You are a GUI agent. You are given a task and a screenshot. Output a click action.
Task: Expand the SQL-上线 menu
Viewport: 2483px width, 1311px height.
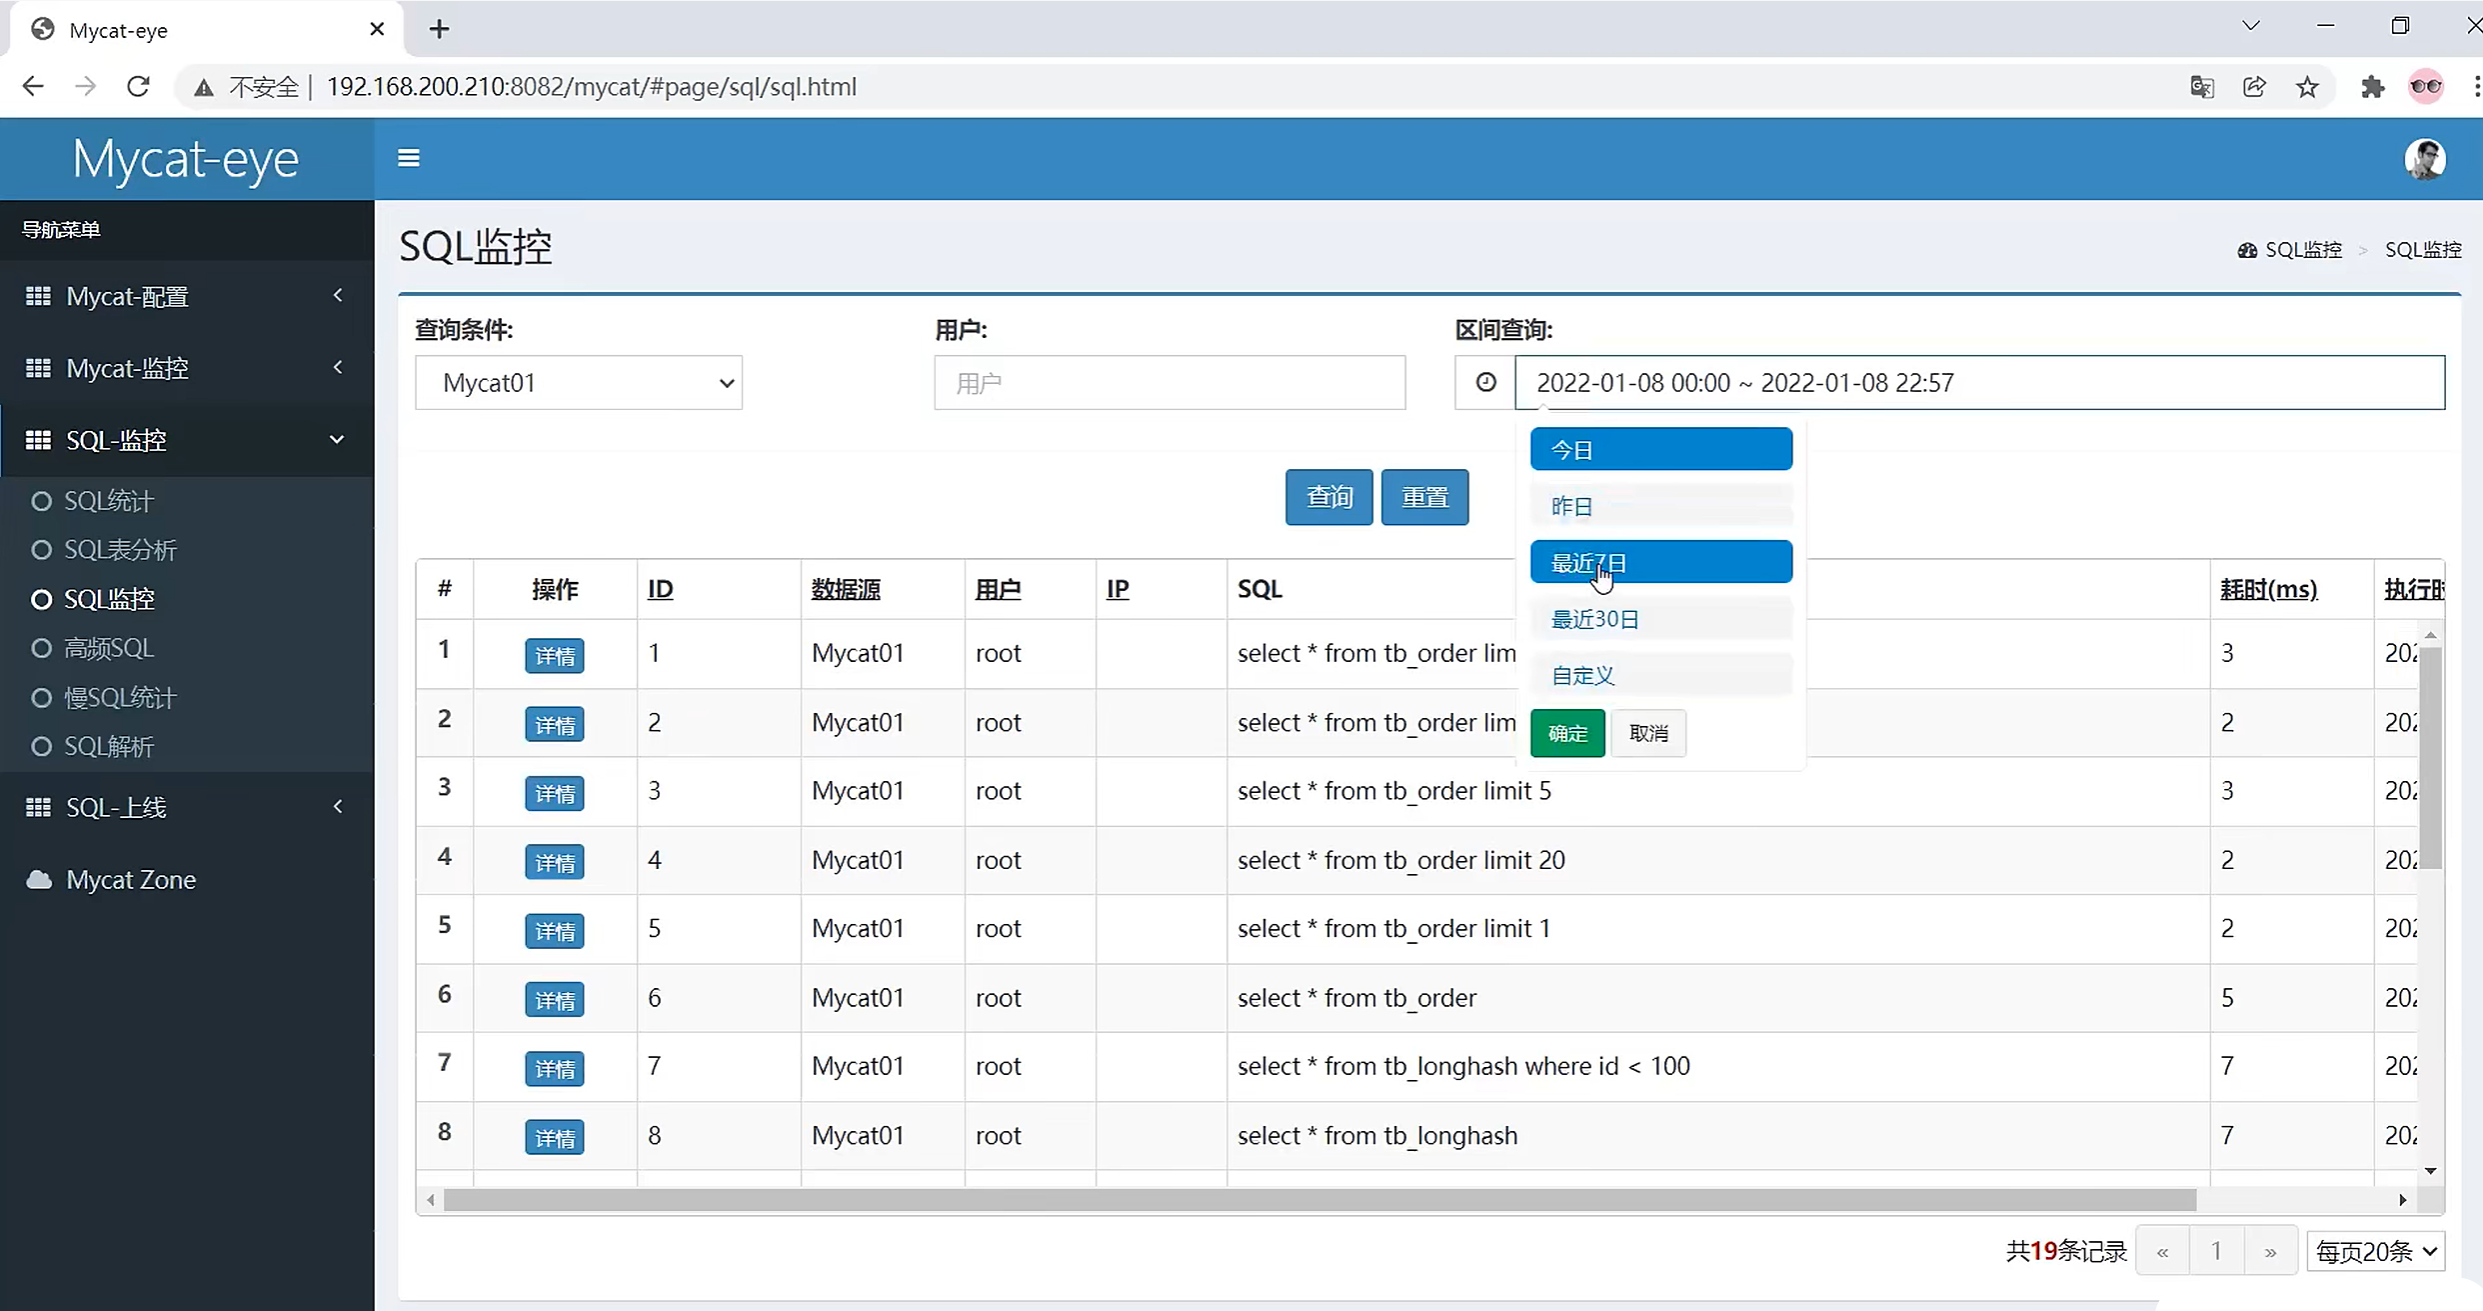(x=187, y=807)
